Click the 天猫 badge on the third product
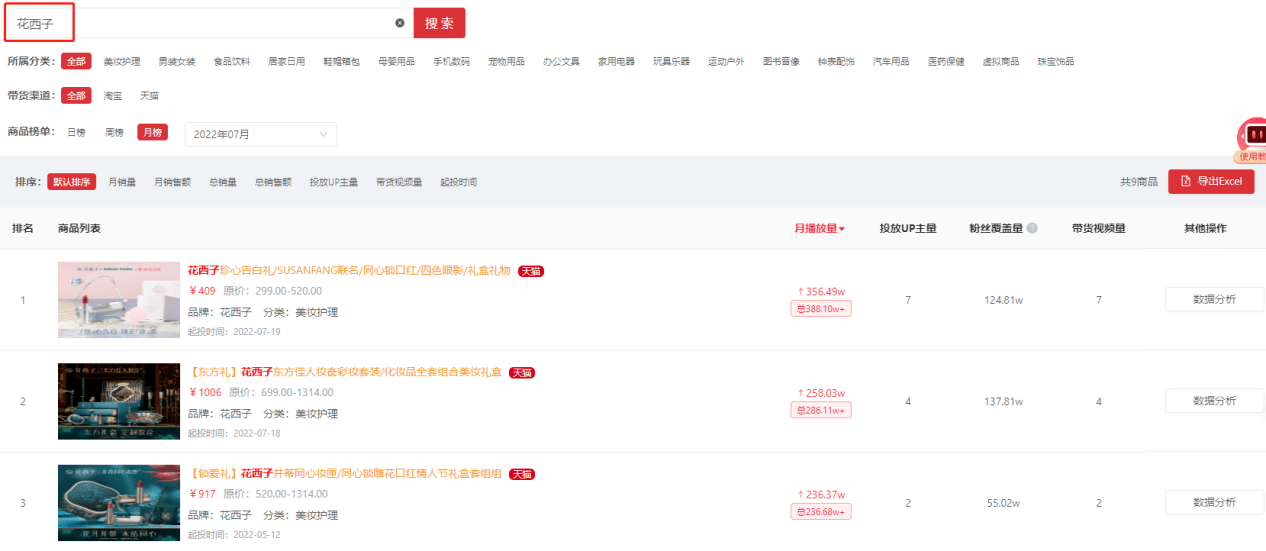Viewport: 1266px width, 551px height. (x=520, y=474)
